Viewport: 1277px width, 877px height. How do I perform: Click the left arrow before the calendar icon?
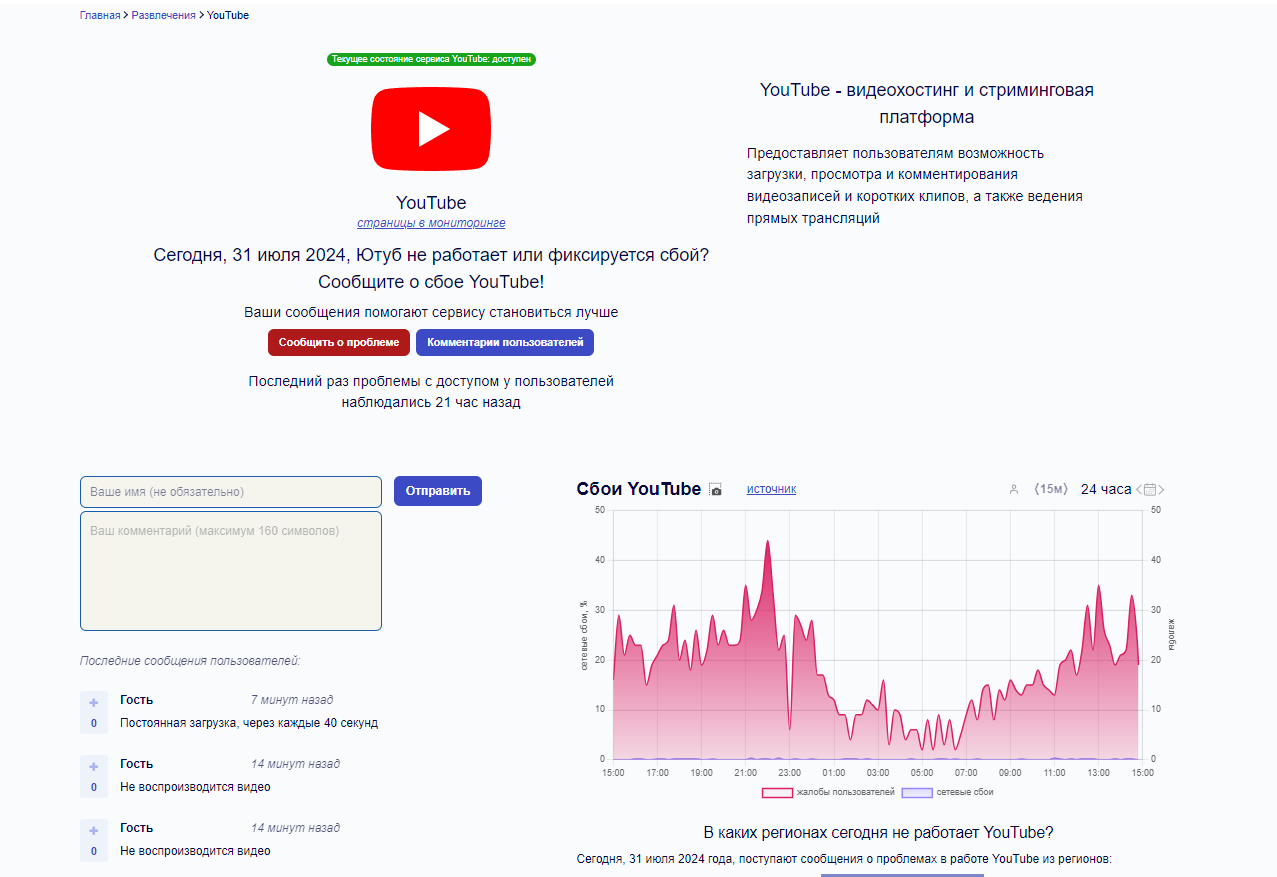click(1139, 490)
